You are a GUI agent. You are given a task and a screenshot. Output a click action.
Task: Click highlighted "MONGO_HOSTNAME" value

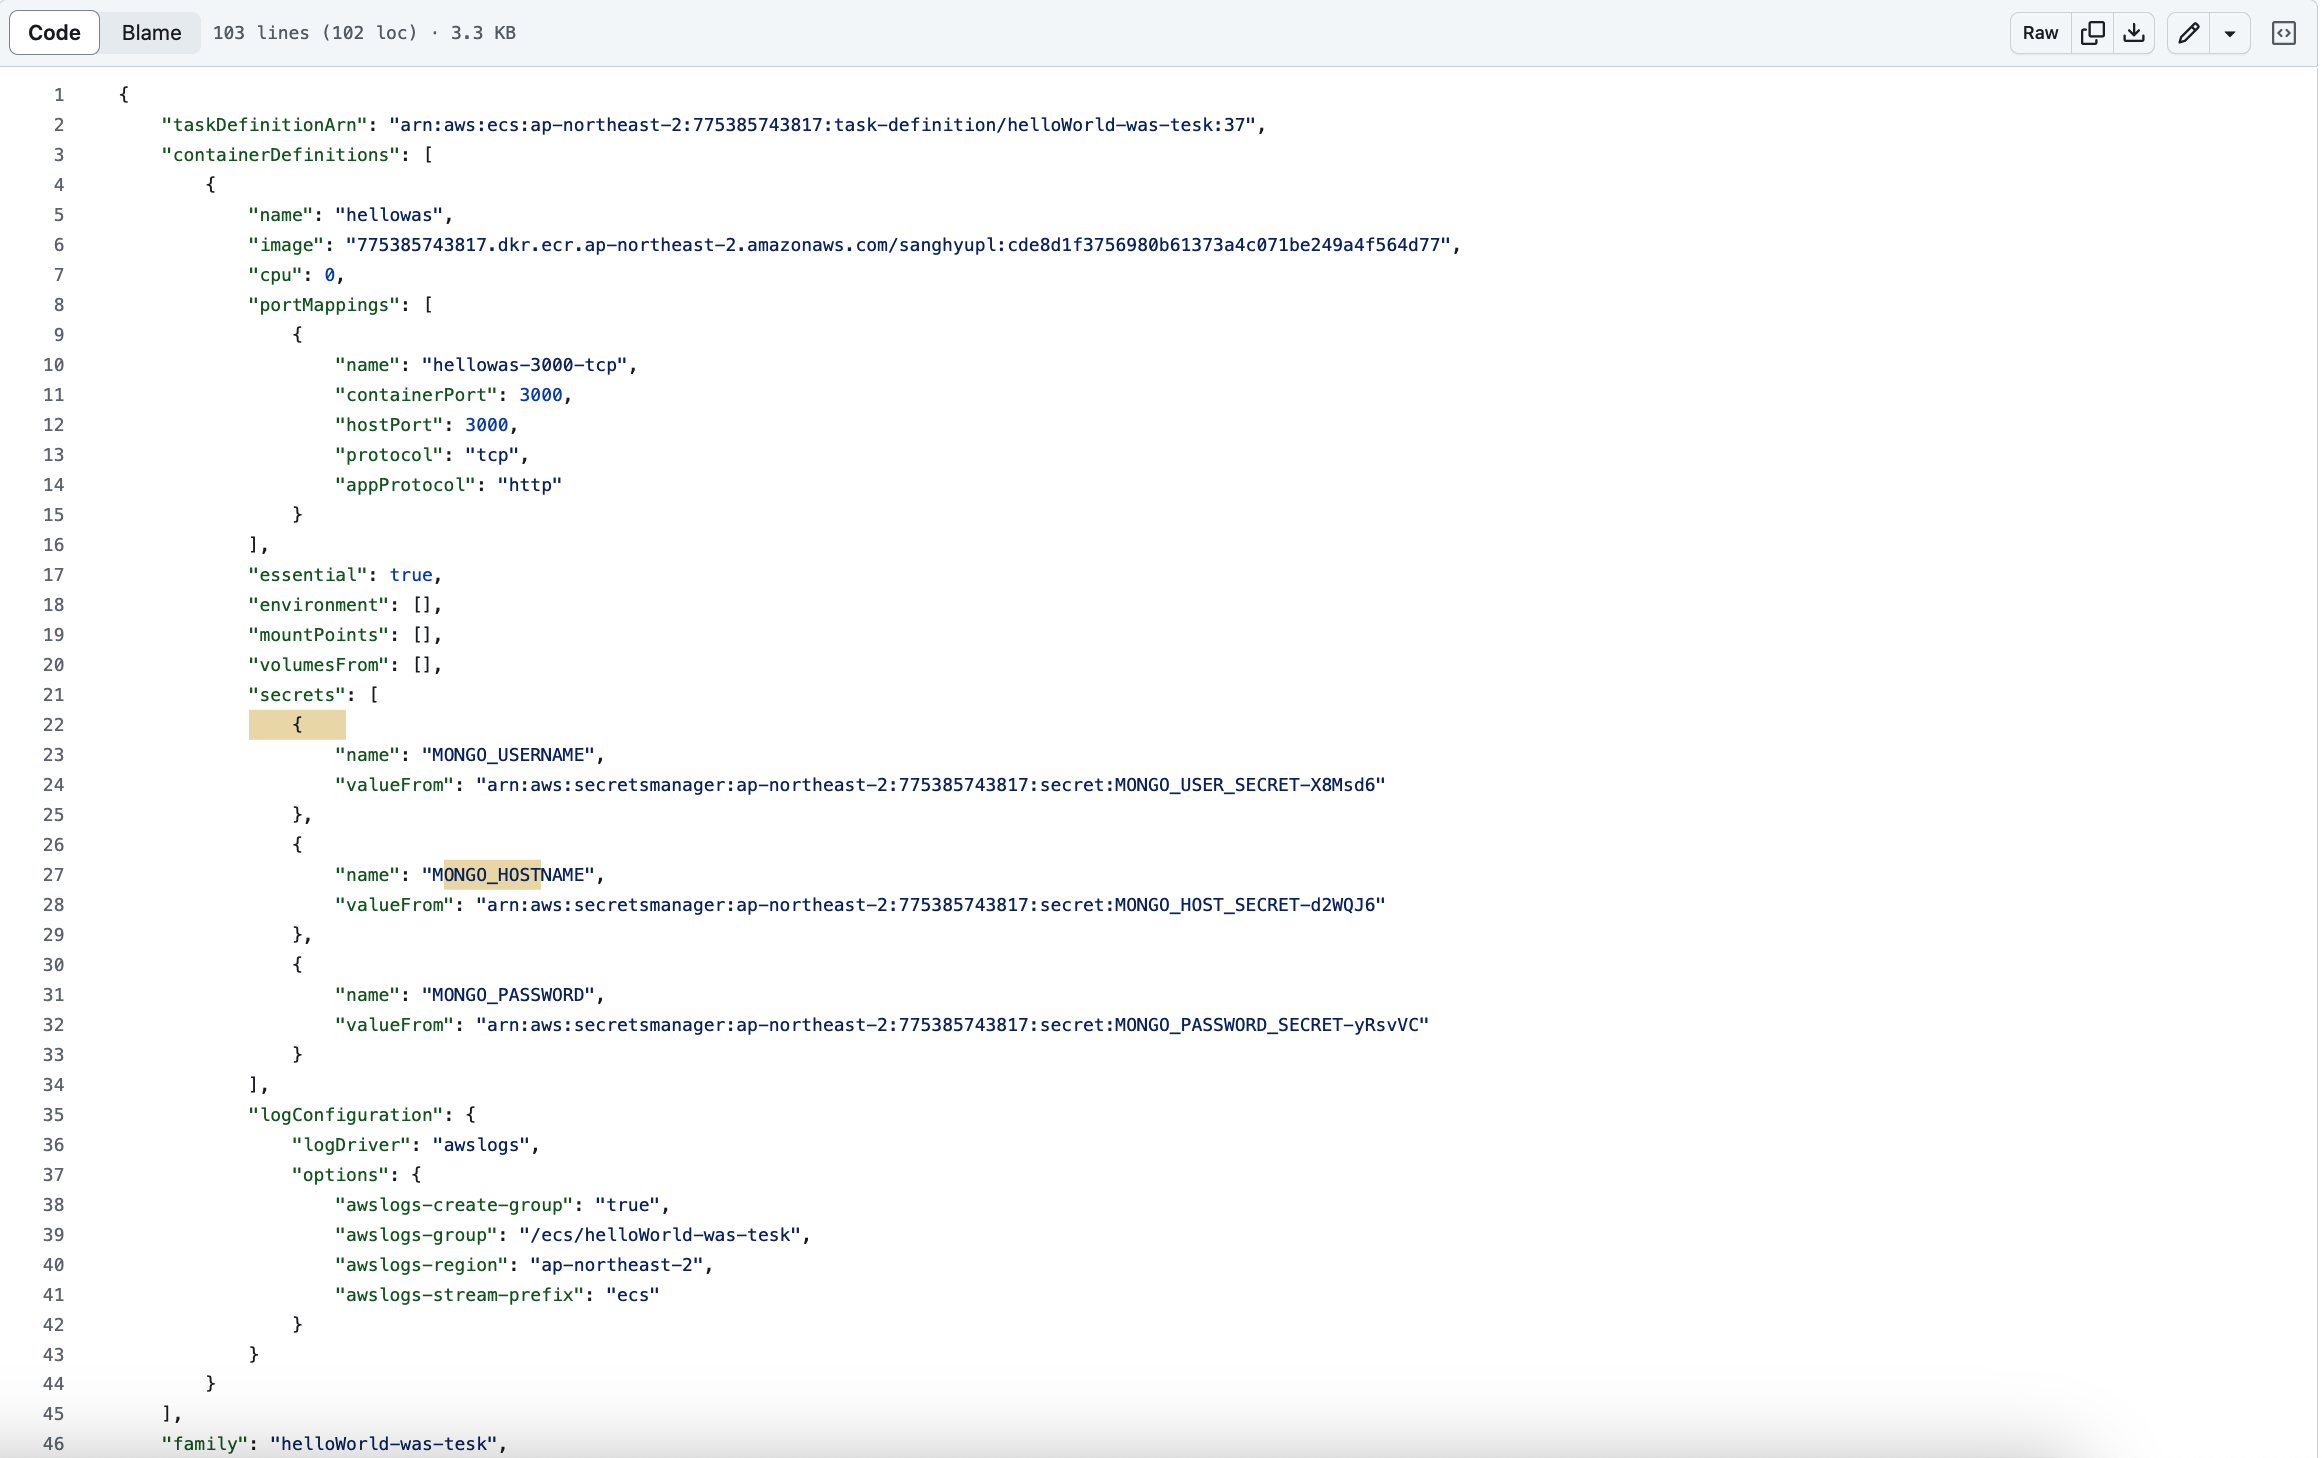tap(508, 875)
